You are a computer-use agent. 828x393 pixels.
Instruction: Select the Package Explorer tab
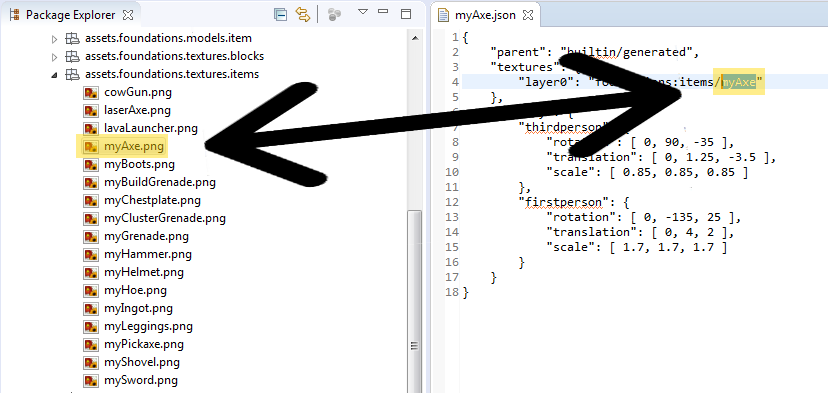coord(70,15)
